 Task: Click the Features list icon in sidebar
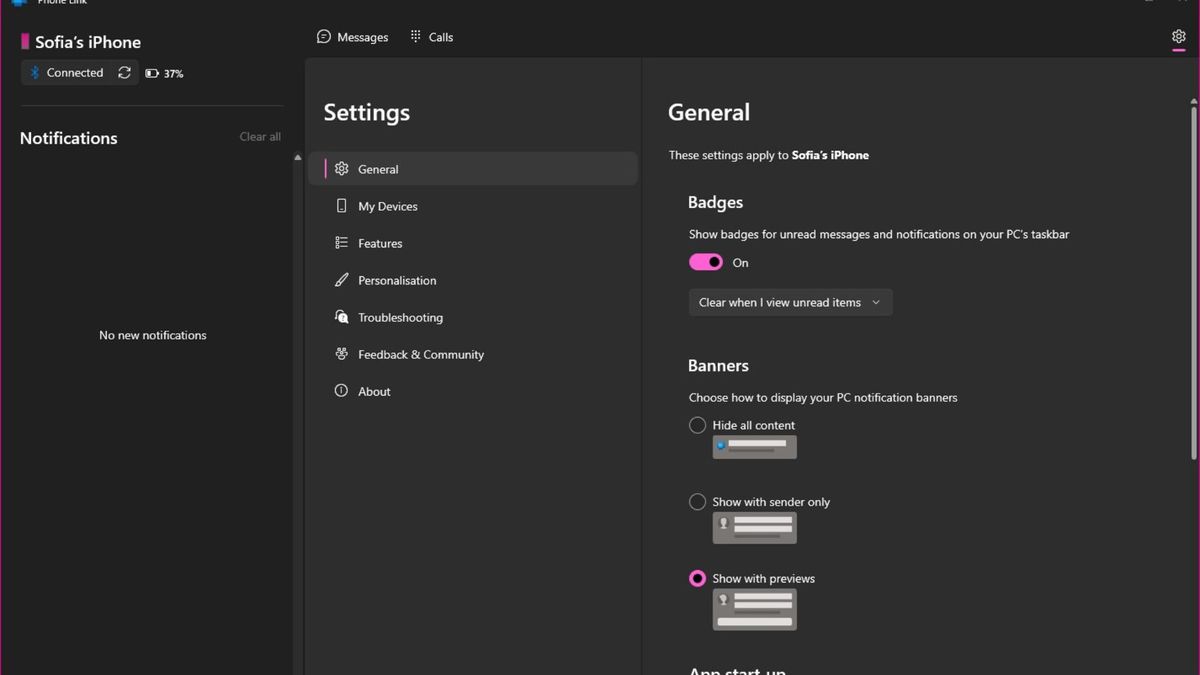[x=341, y=243]
